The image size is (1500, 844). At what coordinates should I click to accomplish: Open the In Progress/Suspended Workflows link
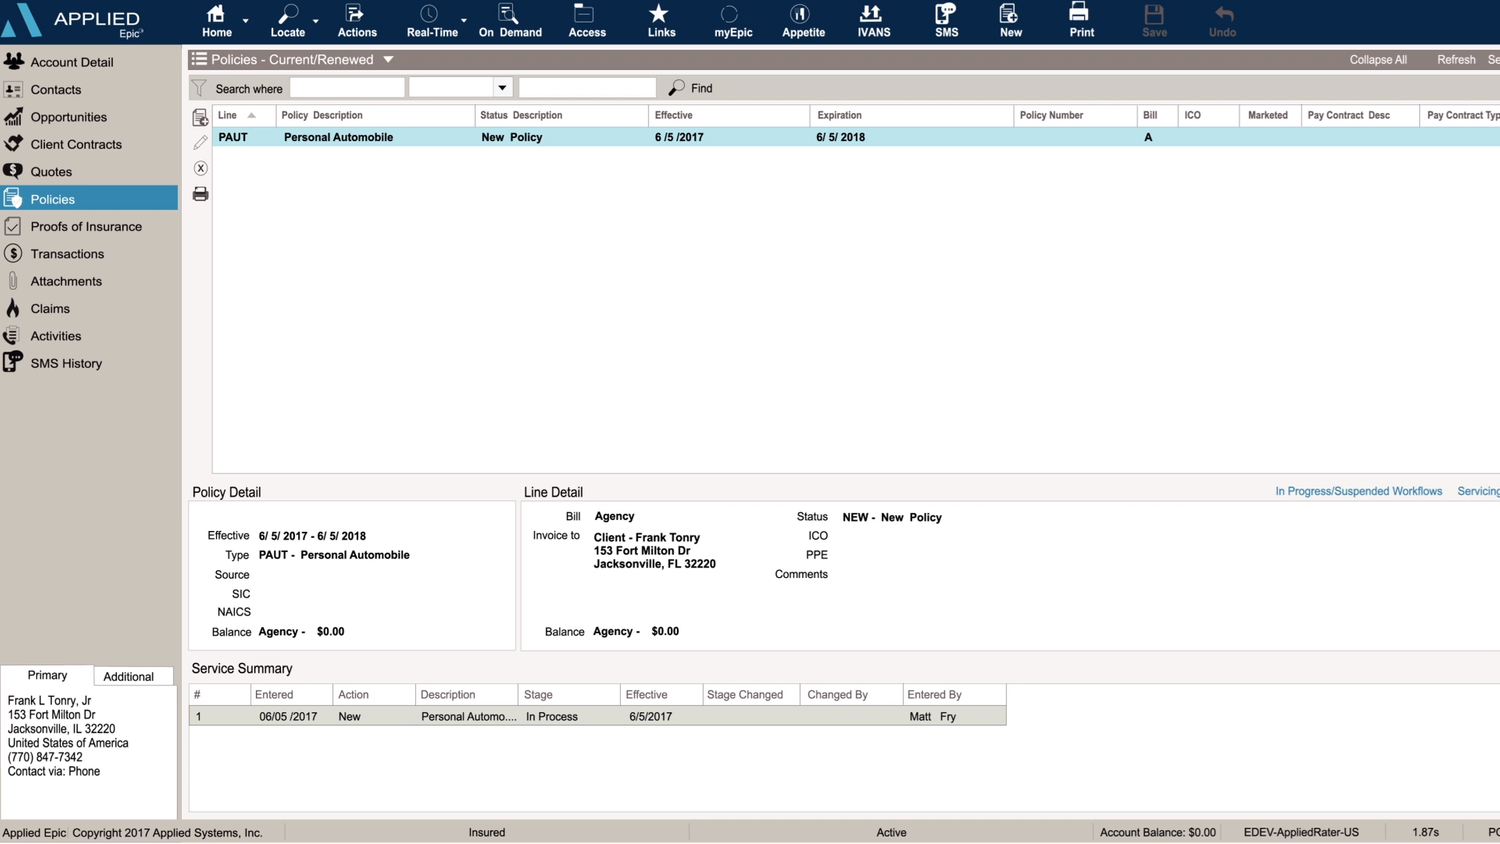[x=1358, y=491]
